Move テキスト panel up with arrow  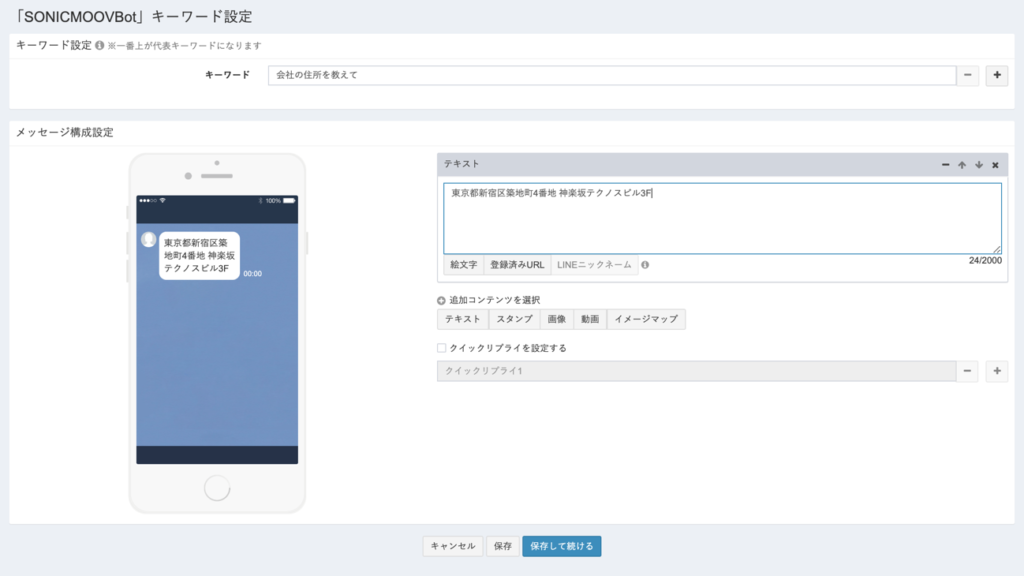[962, 165]
